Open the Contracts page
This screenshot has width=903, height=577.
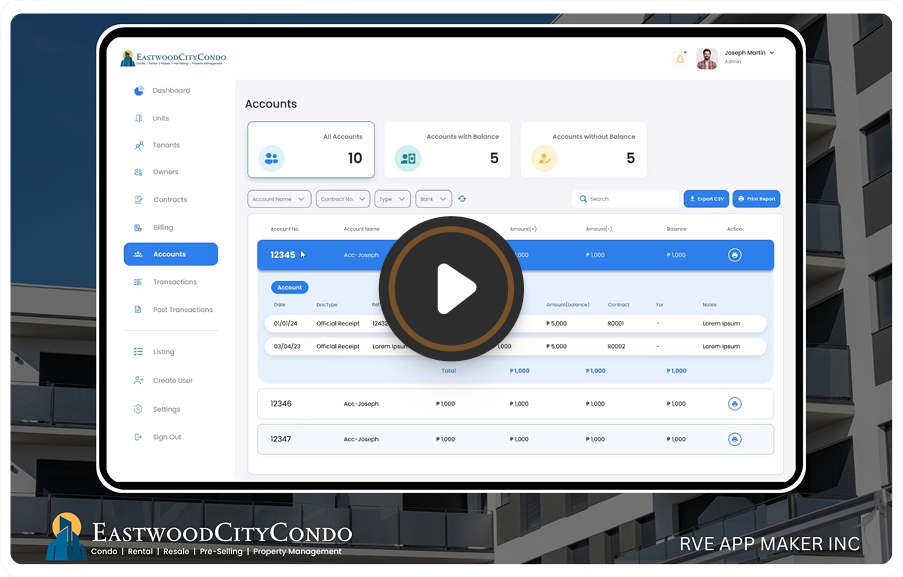[x=170, y=199]
